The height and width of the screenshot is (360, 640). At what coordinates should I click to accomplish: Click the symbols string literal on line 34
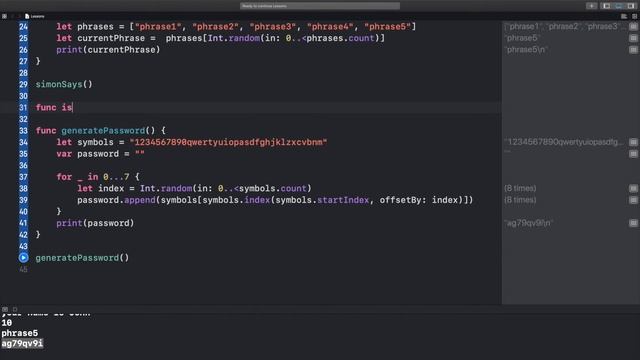[229, 142]
